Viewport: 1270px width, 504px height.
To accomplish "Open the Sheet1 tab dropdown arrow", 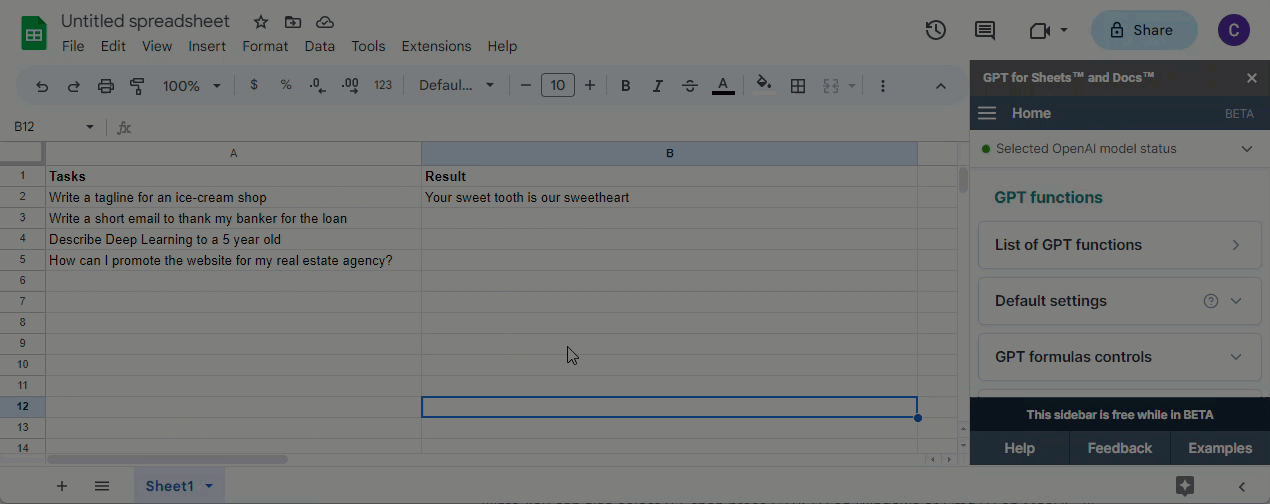I will coord(209,486).
